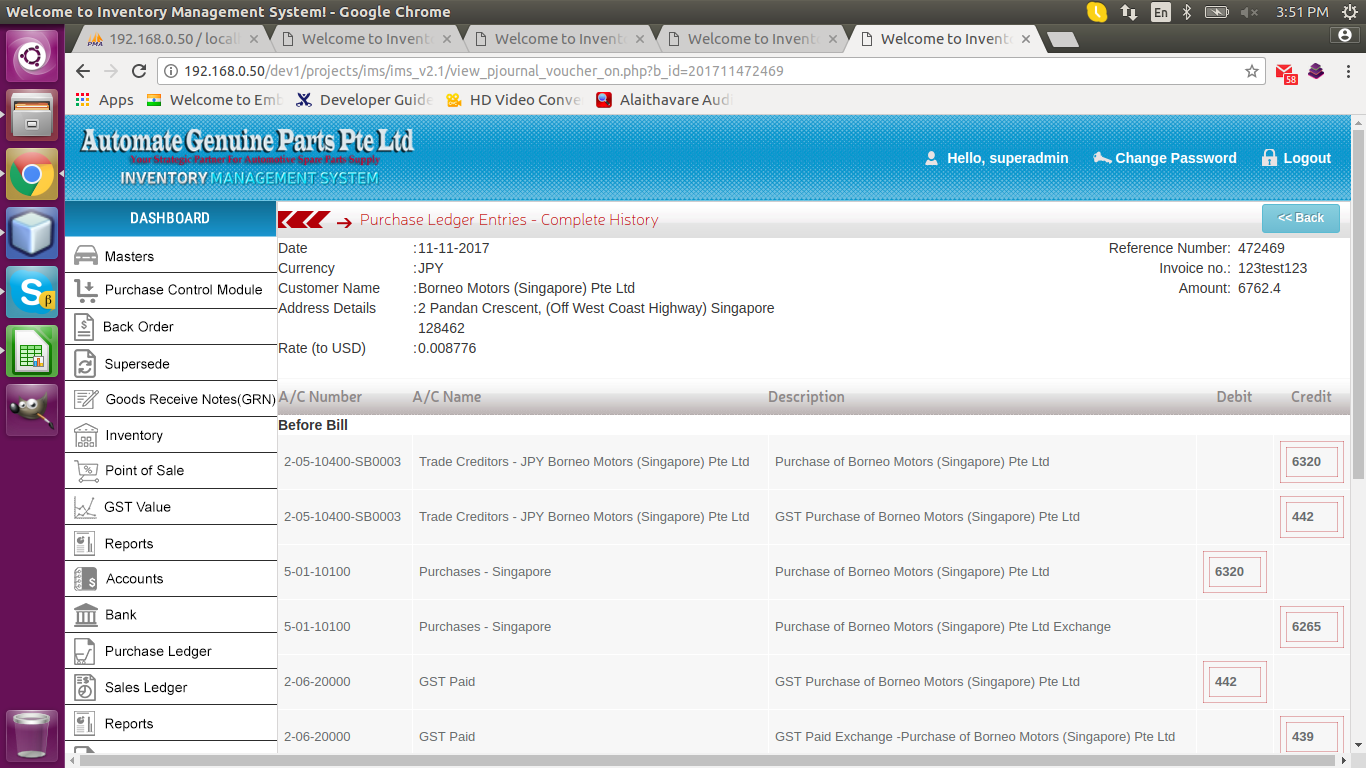Open the Files manager in the dock

tap(32, 116)
